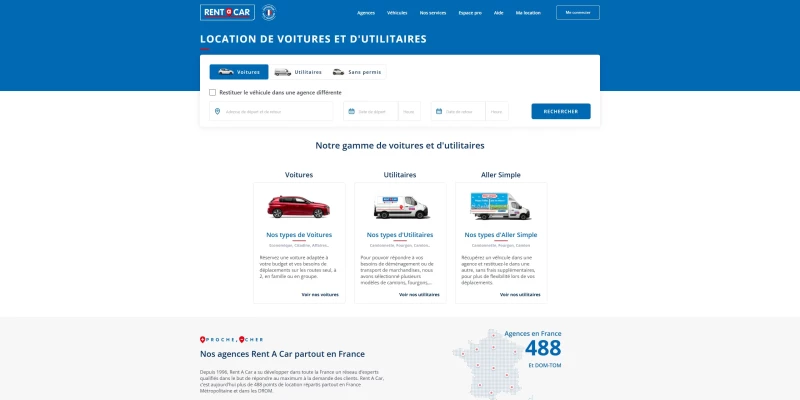Click the calendar icon for departure date
Screen dimensions: 800x400
pos(352,111)
